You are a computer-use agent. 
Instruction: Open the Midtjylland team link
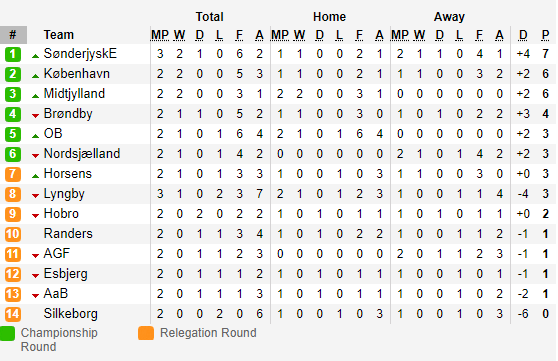(x=74, y=94)
